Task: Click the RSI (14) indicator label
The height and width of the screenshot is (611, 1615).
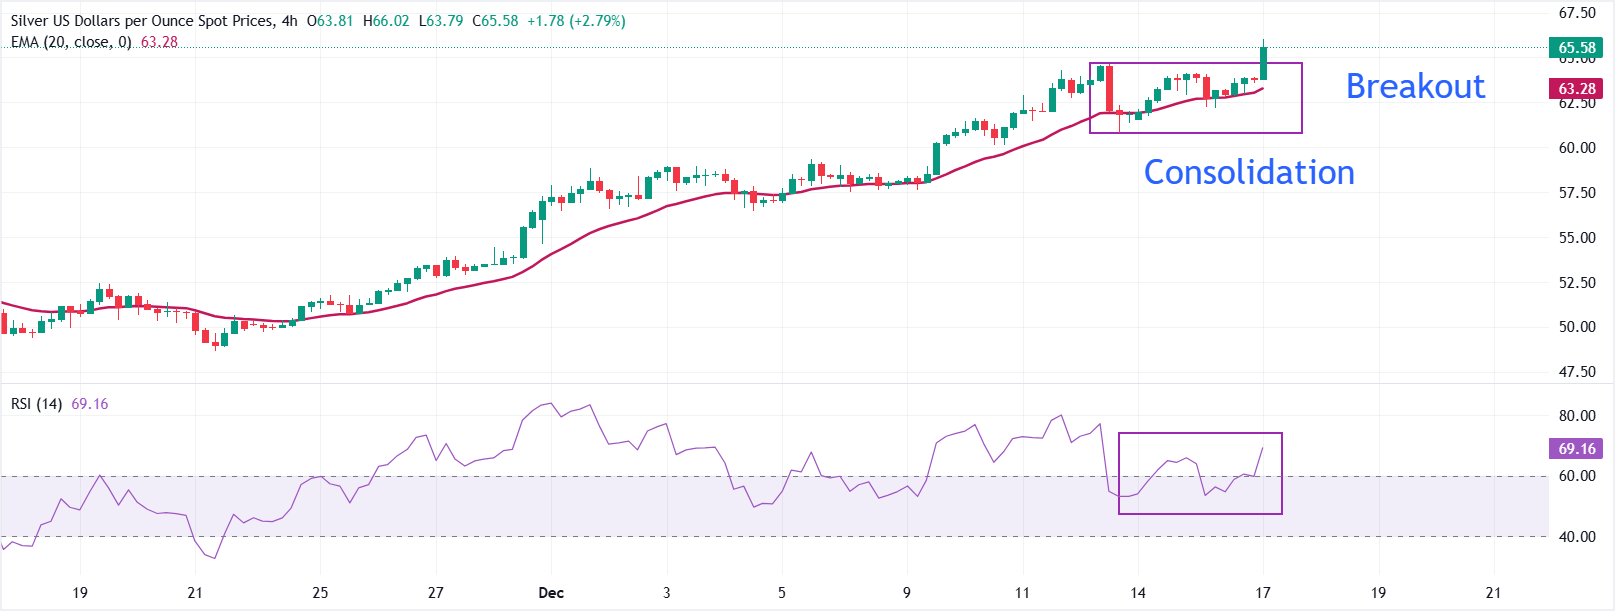Action: [36, 404]
